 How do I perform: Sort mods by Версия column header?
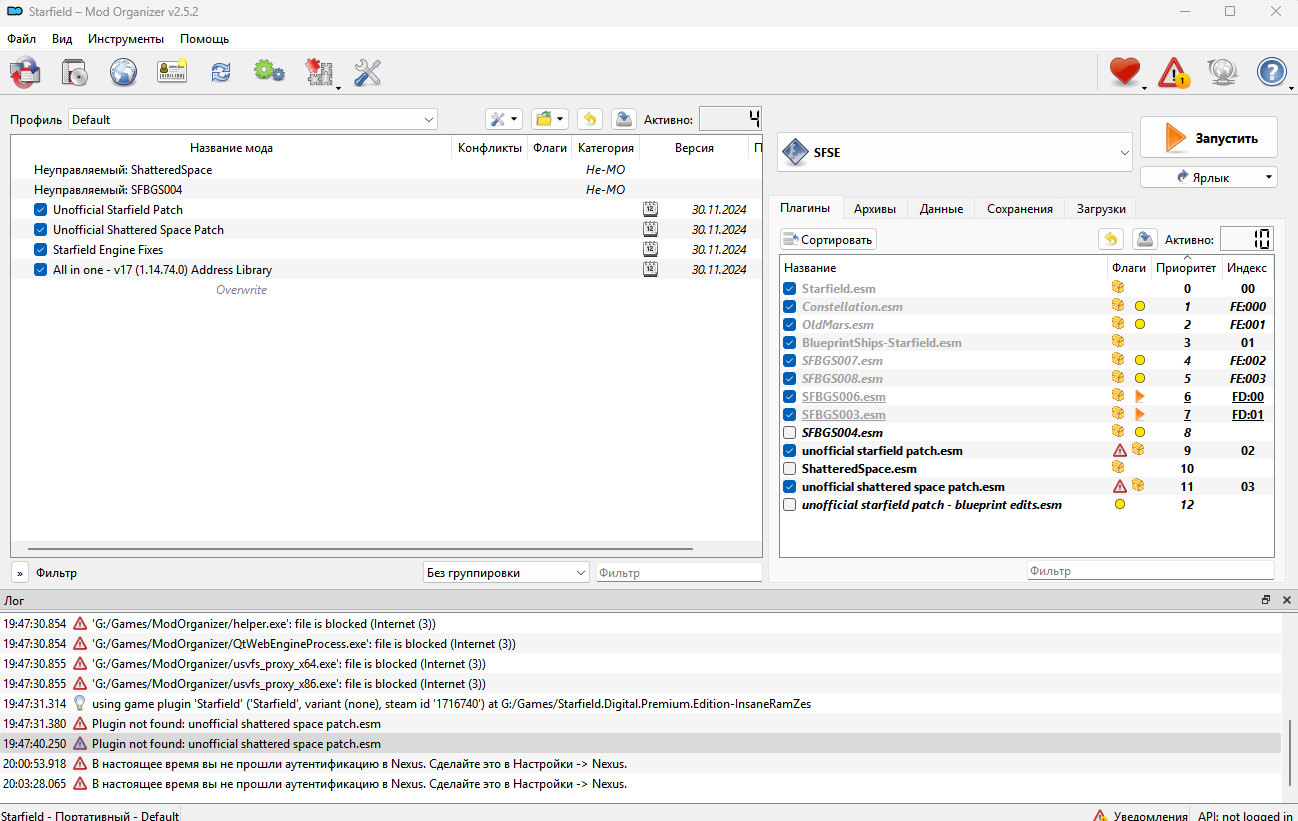tap(694, 148)
